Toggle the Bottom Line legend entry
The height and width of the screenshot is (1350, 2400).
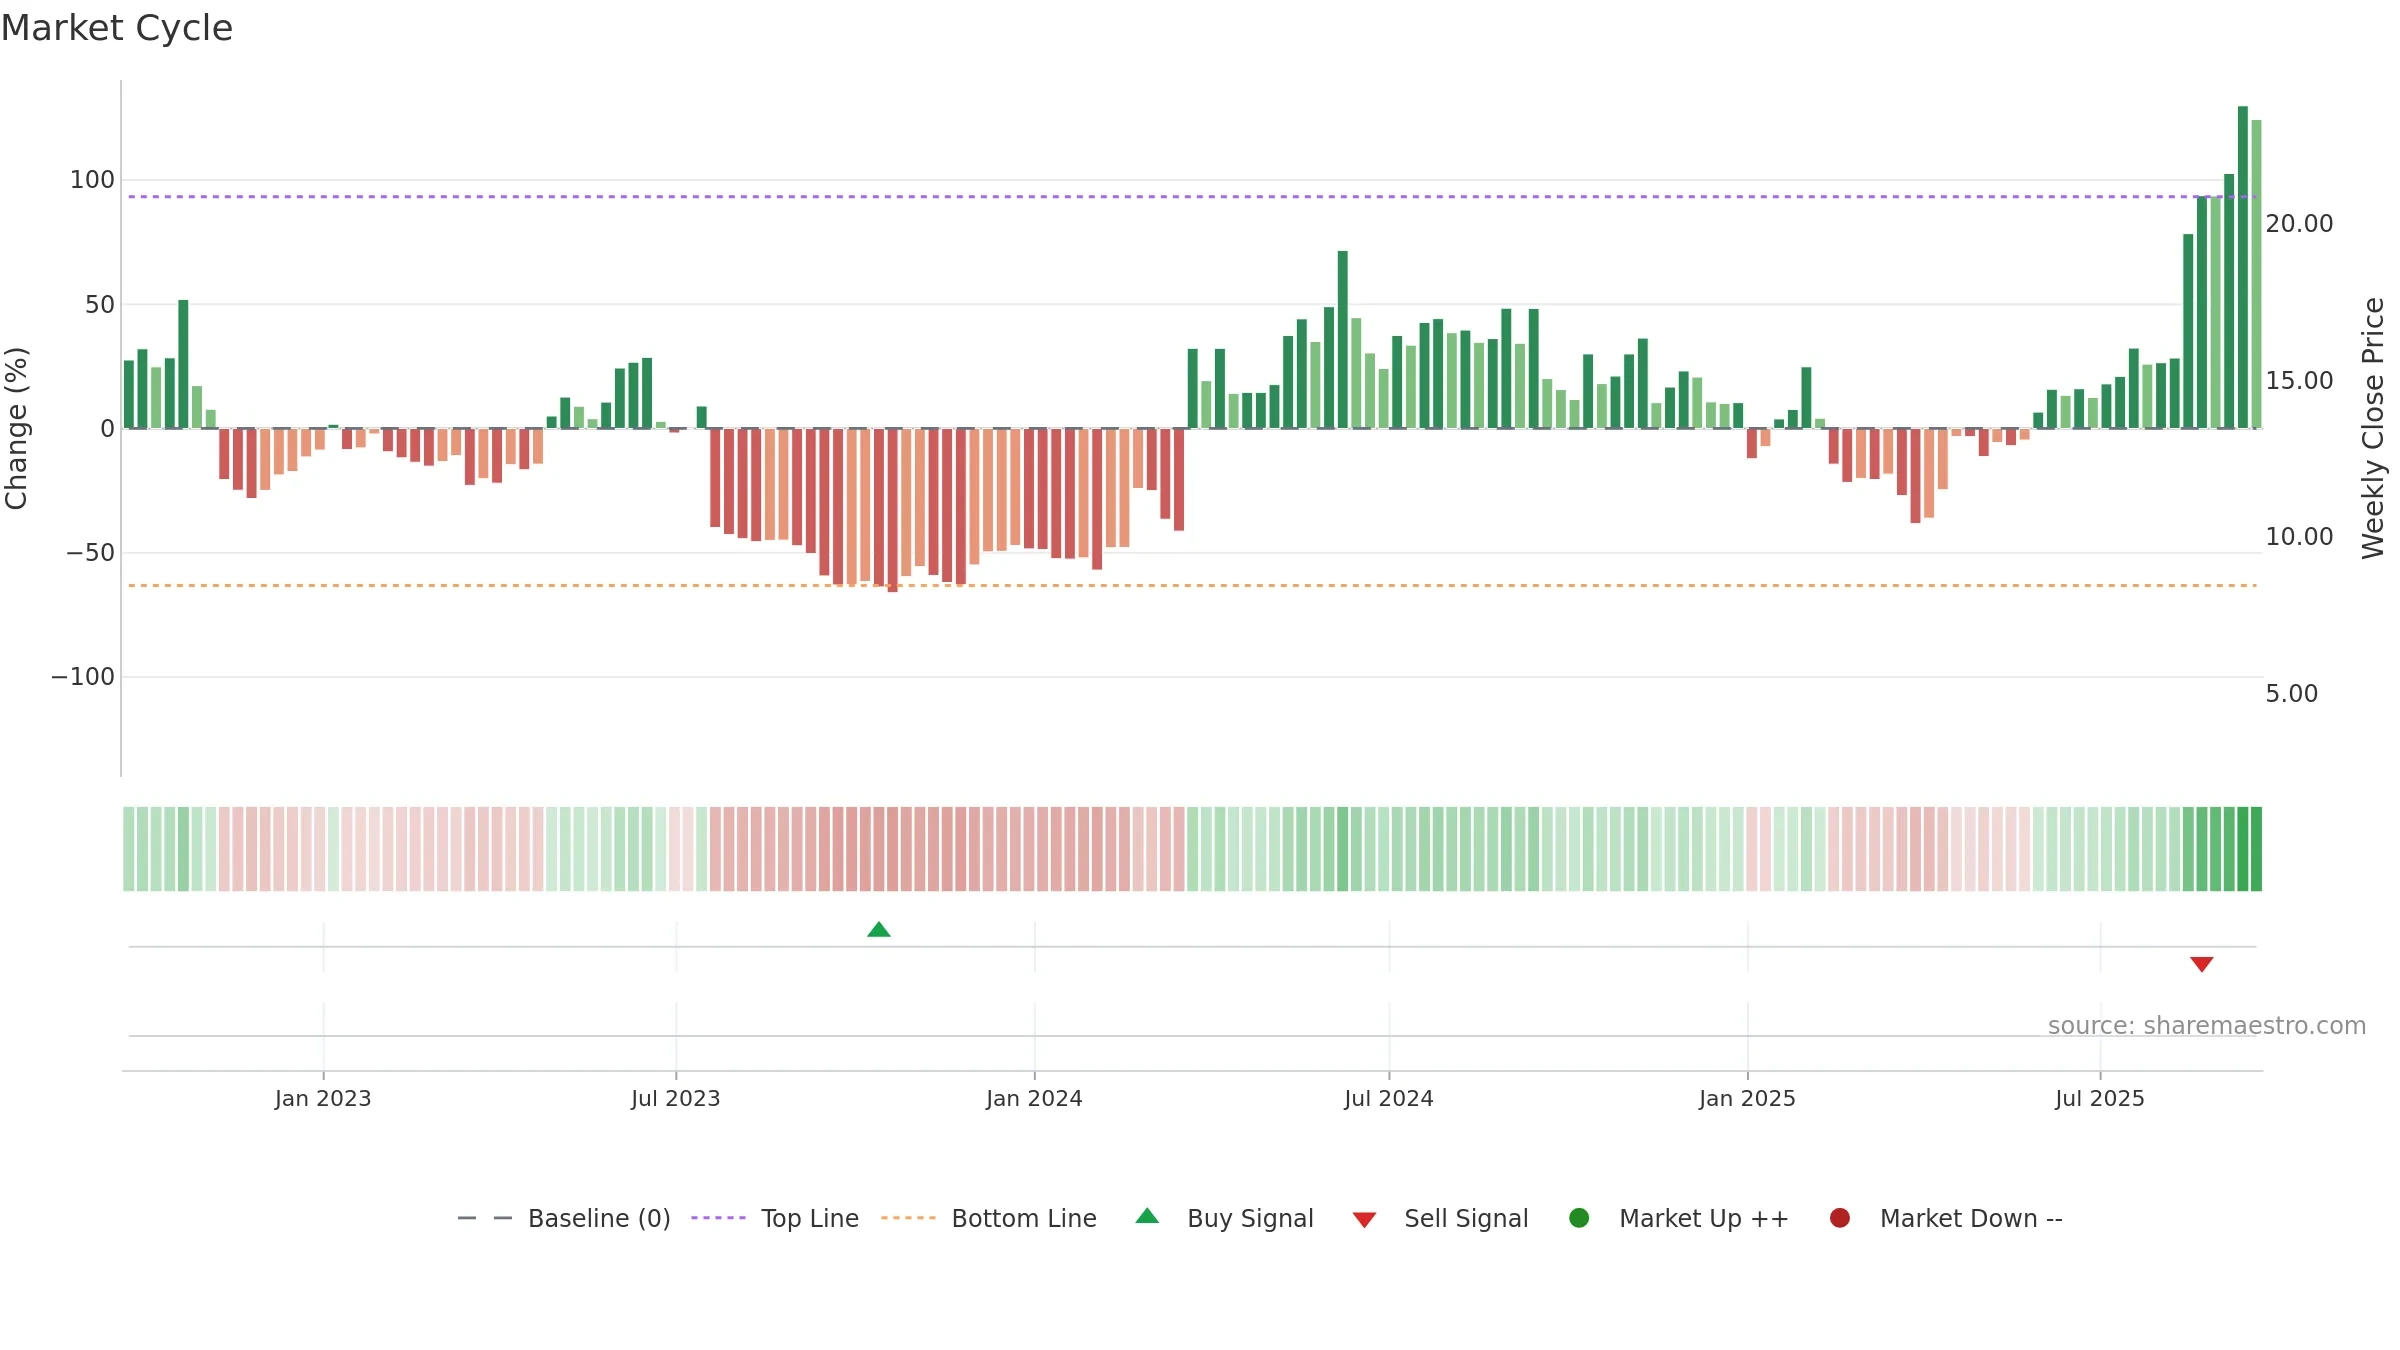989,1219
